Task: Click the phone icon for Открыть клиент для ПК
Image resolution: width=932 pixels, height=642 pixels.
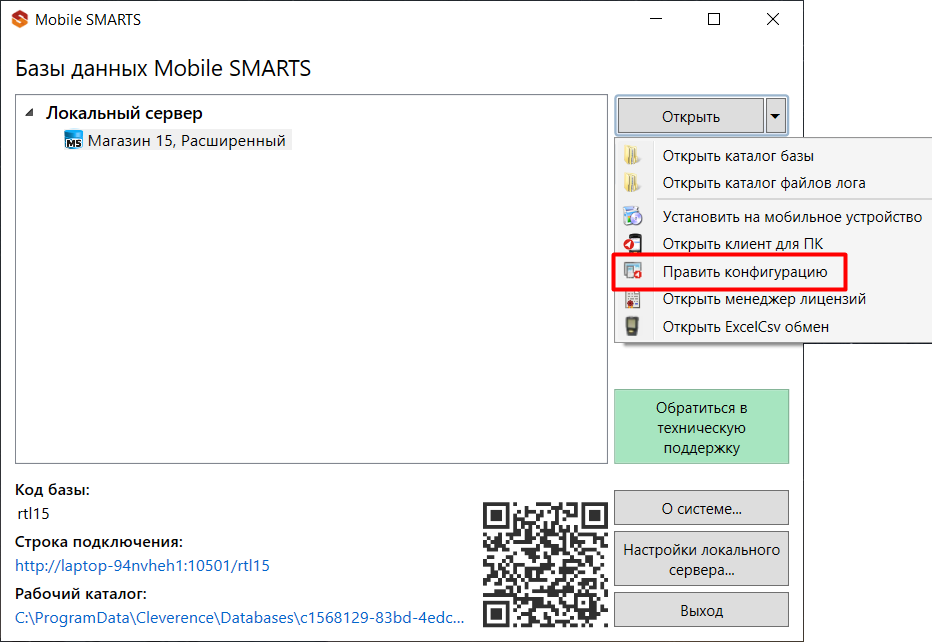Action: [632, 244]
